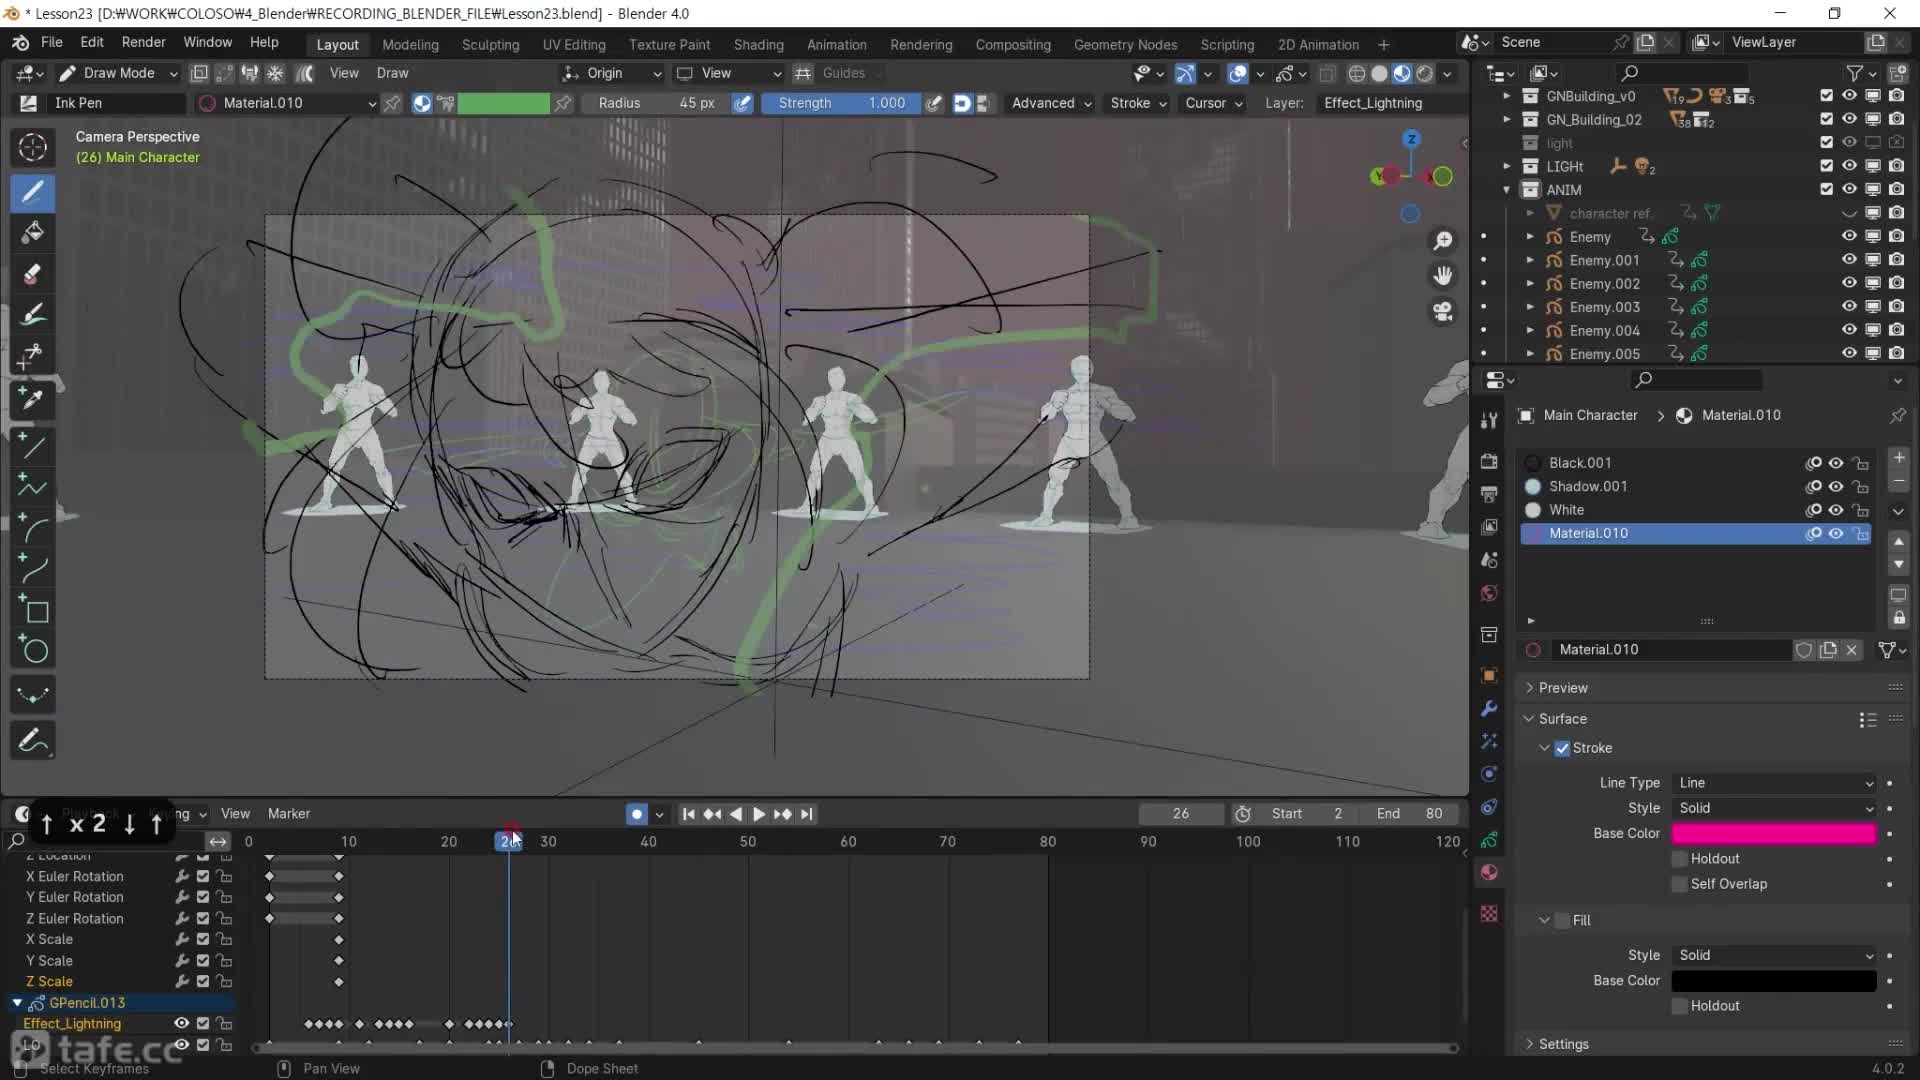Select the Fill bucket tool
Screen dimensions: 1920x1080
32,233
